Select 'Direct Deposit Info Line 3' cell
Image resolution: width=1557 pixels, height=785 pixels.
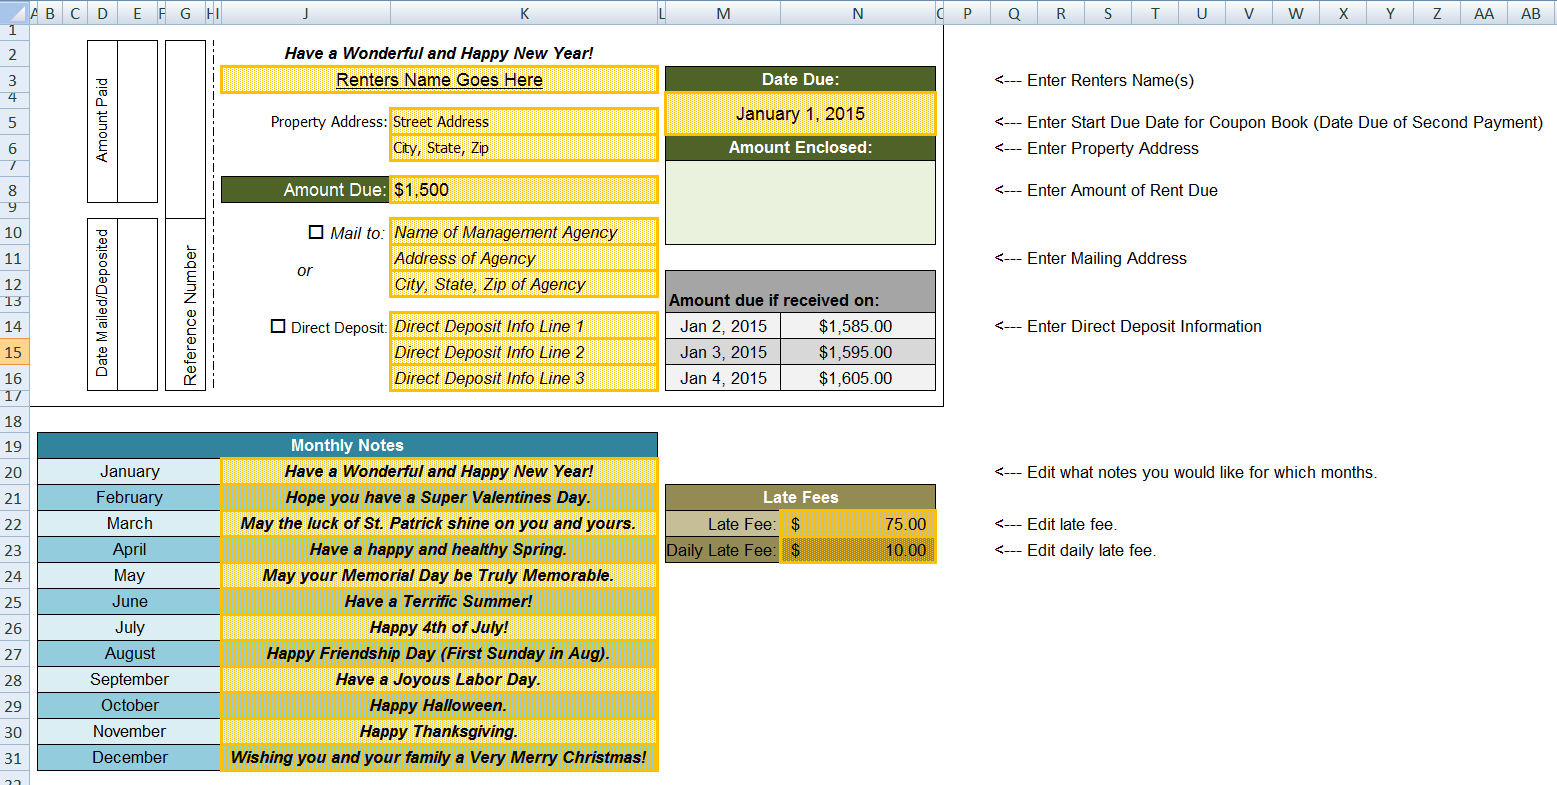524,378
